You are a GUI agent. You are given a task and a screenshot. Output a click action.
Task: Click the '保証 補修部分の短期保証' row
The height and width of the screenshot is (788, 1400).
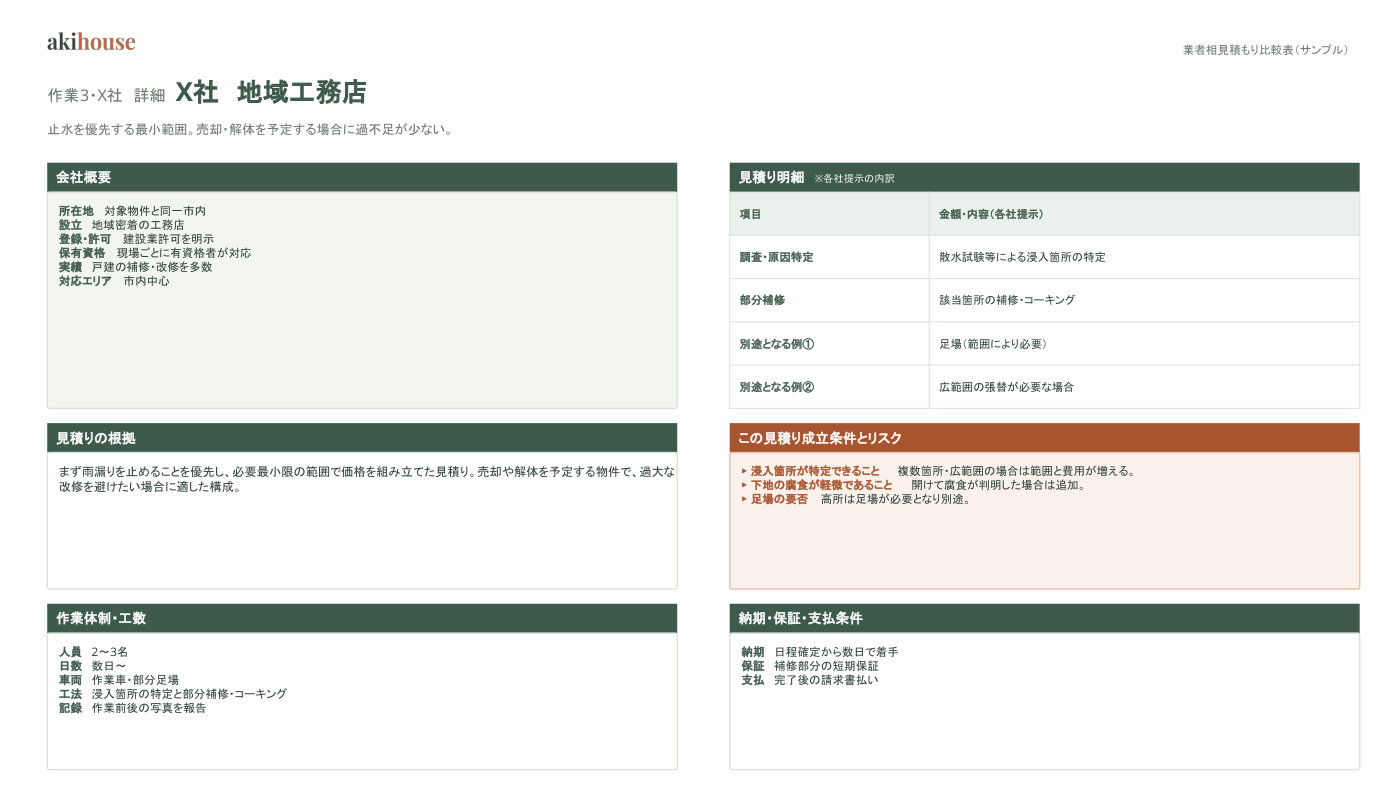810,666
